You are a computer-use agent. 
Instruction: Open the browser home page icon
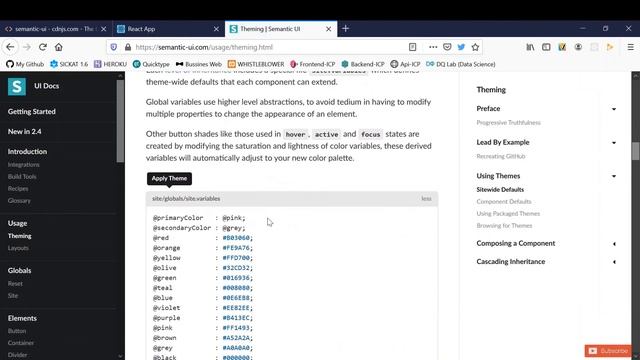(x=59, y=47)
